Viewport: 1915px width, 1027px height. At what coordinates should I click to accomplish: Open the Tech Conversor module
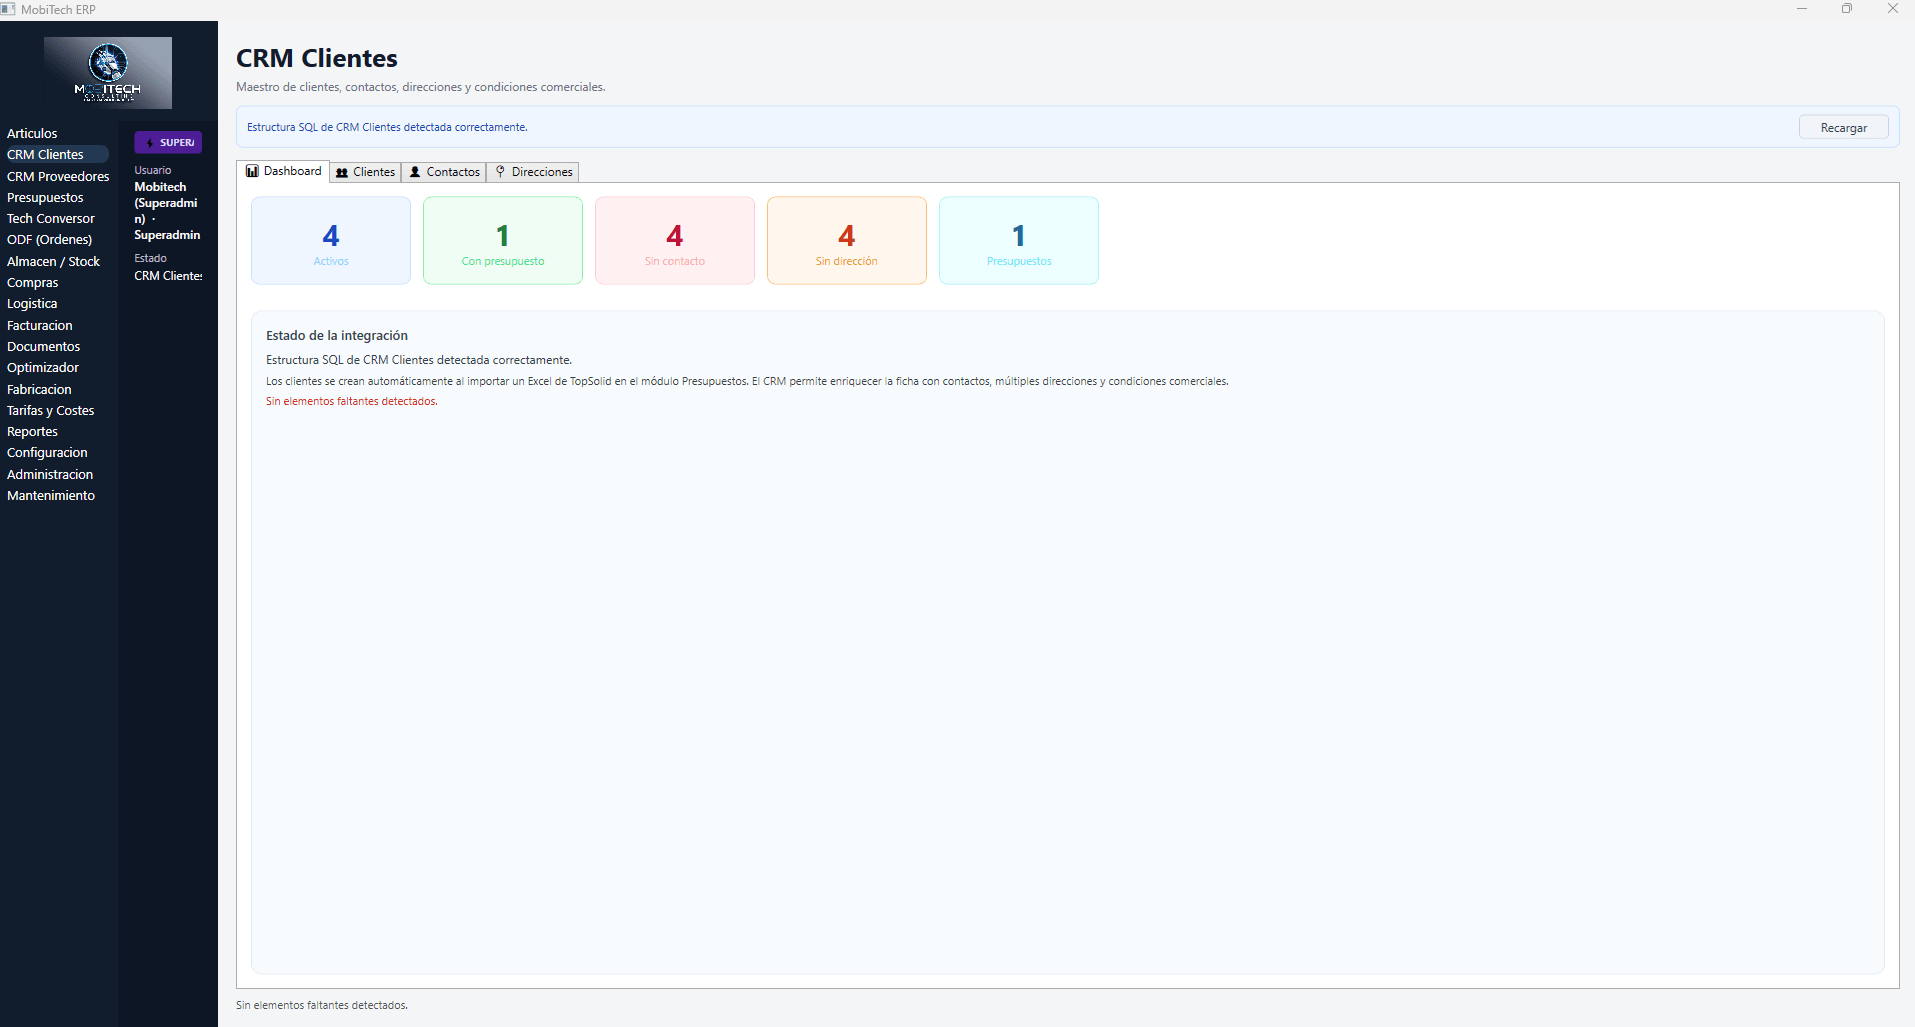click(x=50, y=218)
